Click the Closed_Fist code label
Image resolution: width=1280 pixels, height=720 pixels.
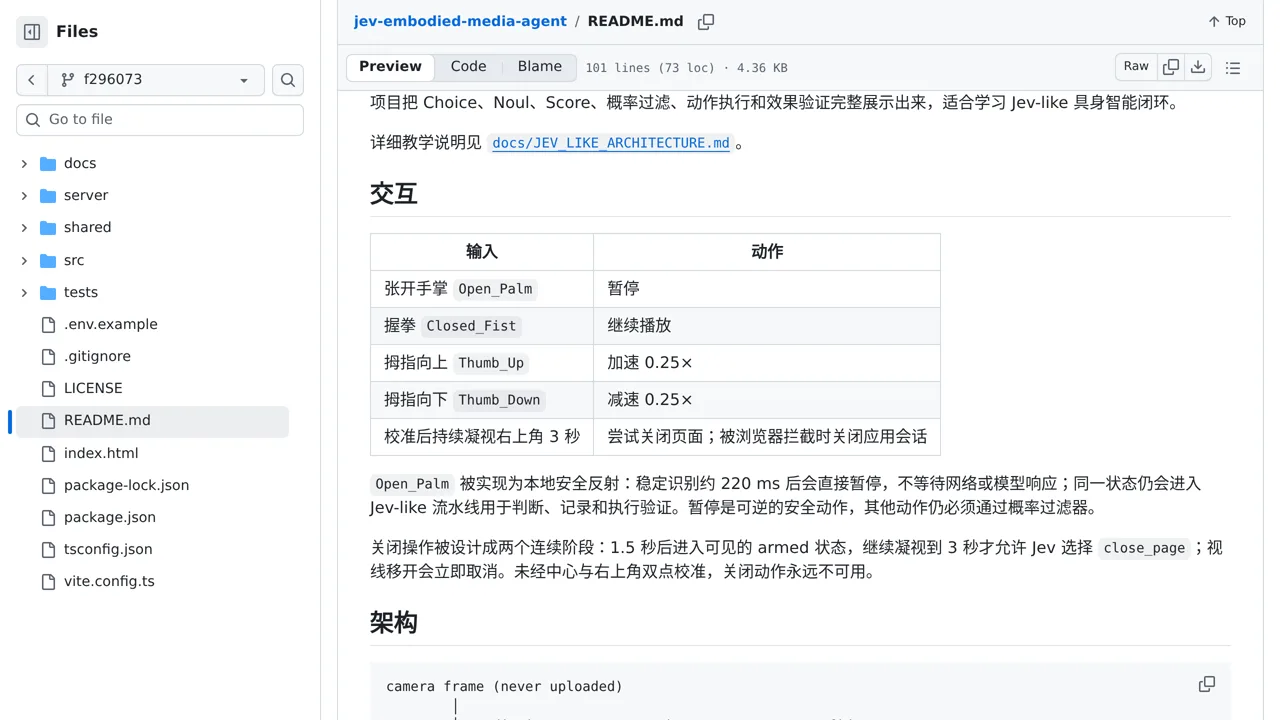click(471, 326)
